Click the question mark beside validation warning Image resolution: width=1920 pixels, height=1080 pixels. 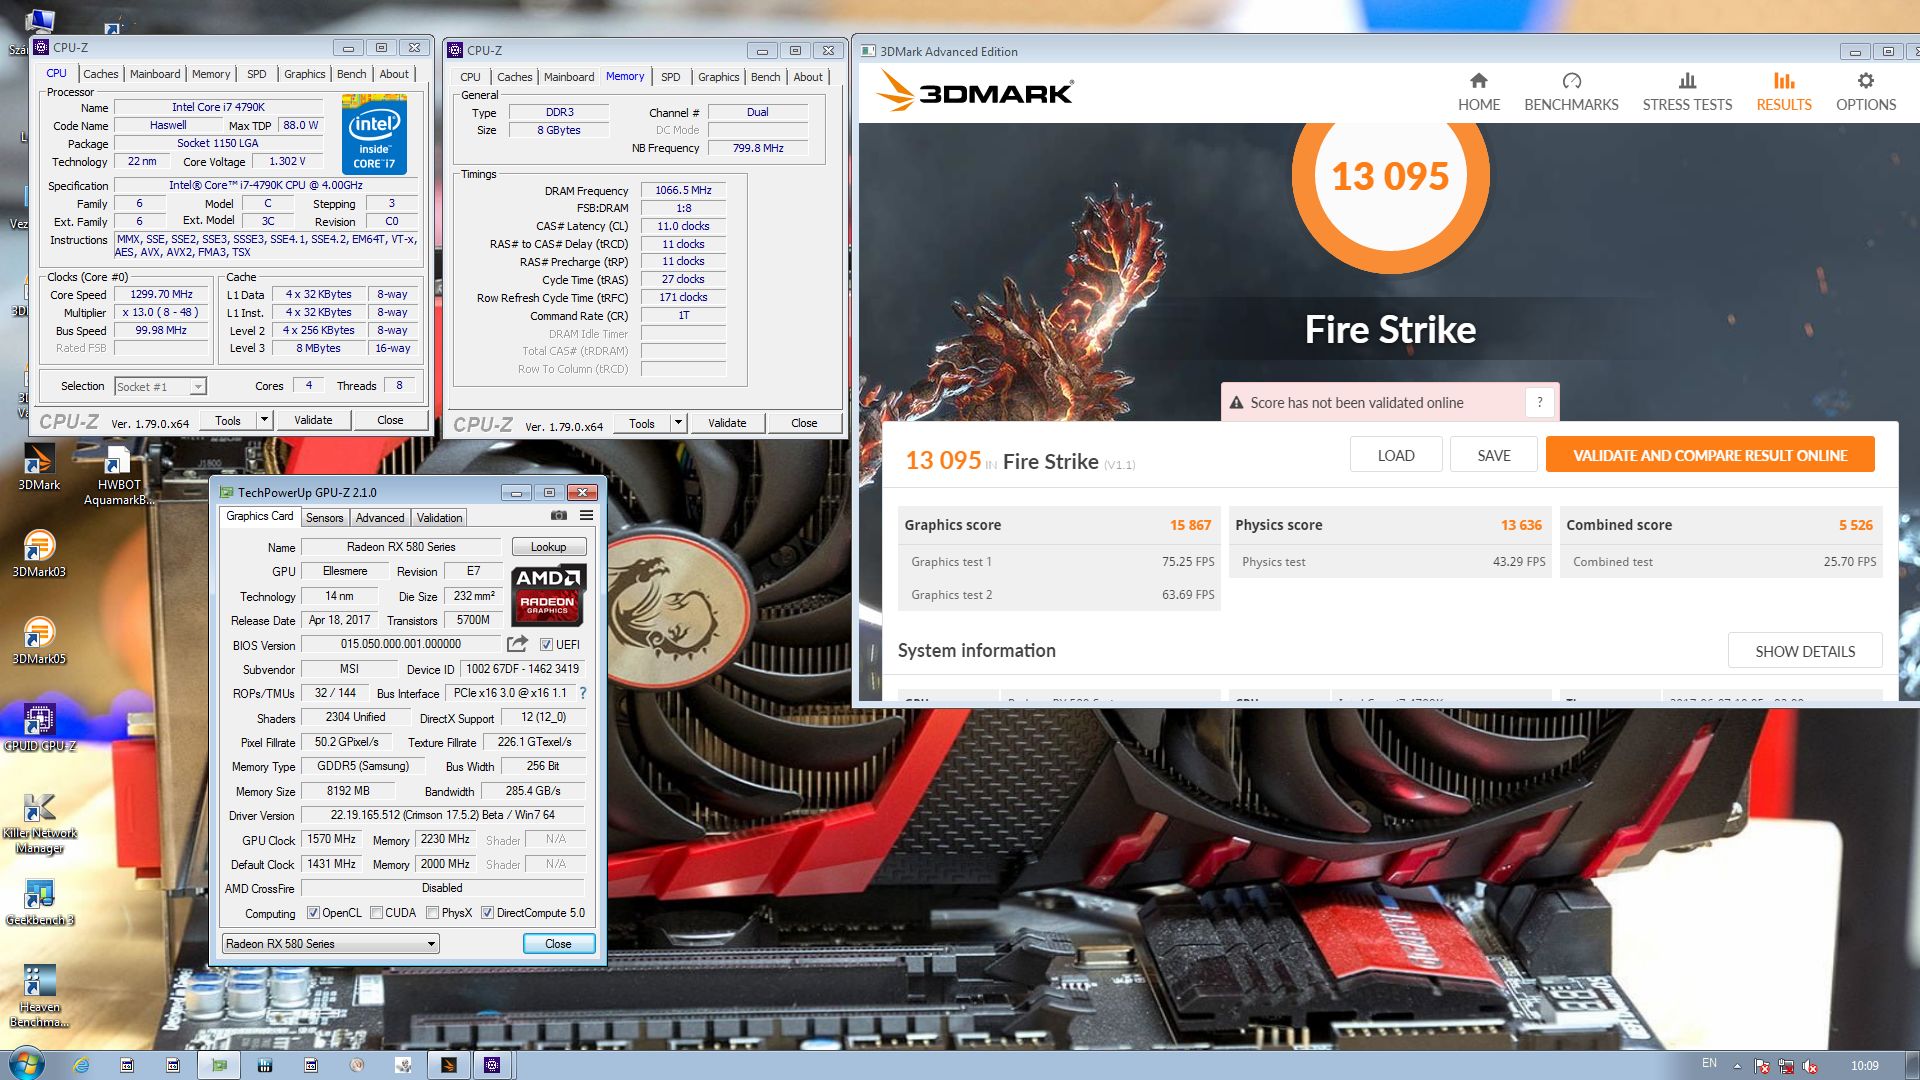tap(1540, 402)
